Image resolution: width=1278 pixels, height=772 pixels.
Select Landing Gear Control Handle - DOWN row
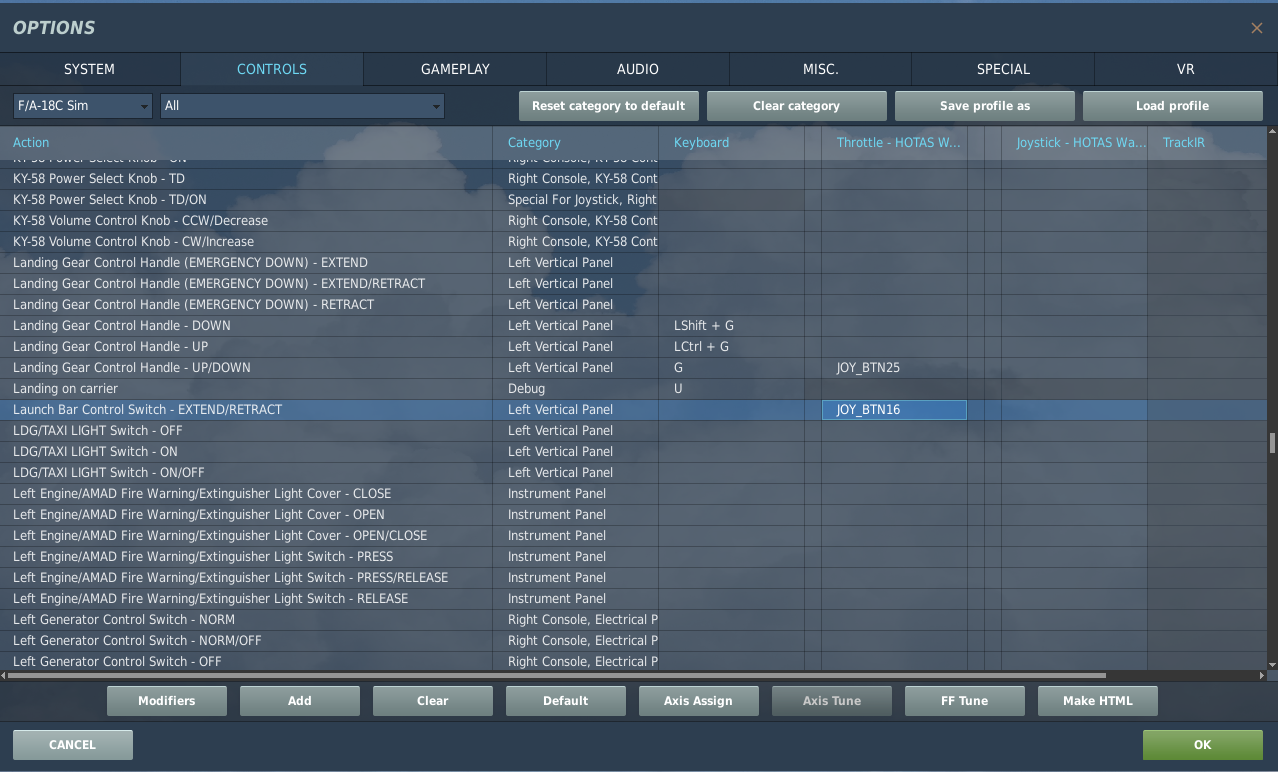[x=633, y=326]
